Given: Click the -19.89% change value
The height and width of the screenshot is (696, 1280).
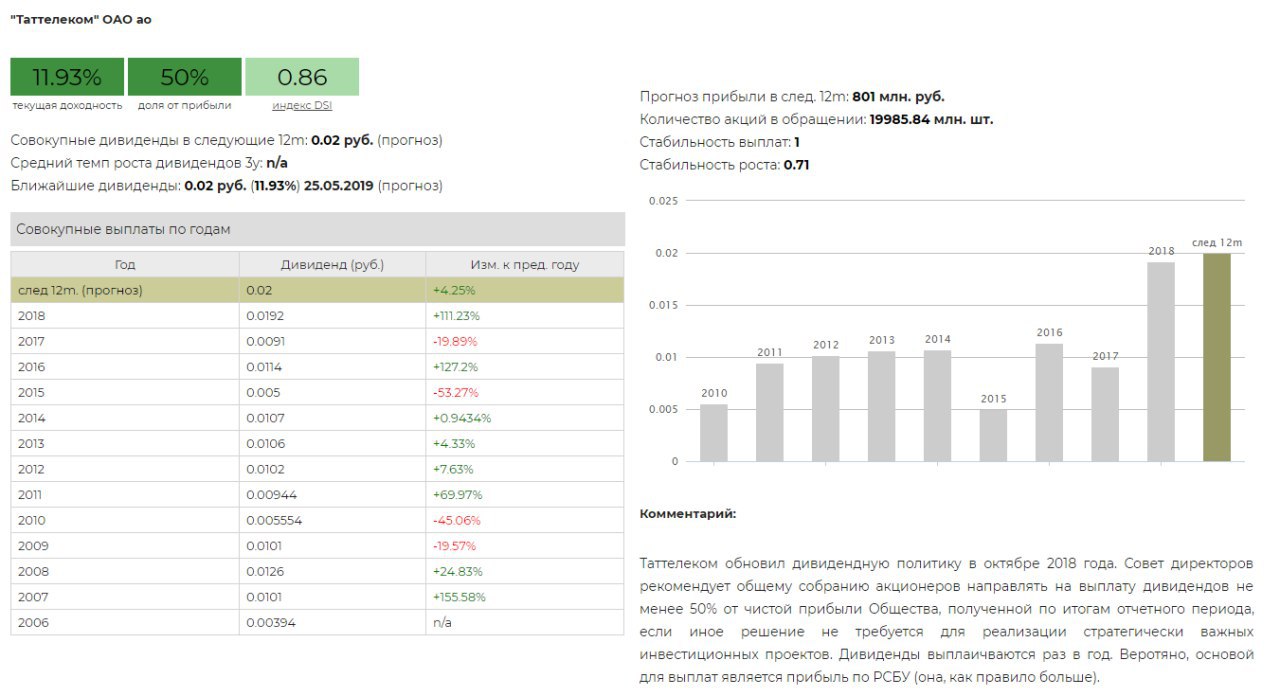Looking at the screenshot, I should (x=454, y=341).
